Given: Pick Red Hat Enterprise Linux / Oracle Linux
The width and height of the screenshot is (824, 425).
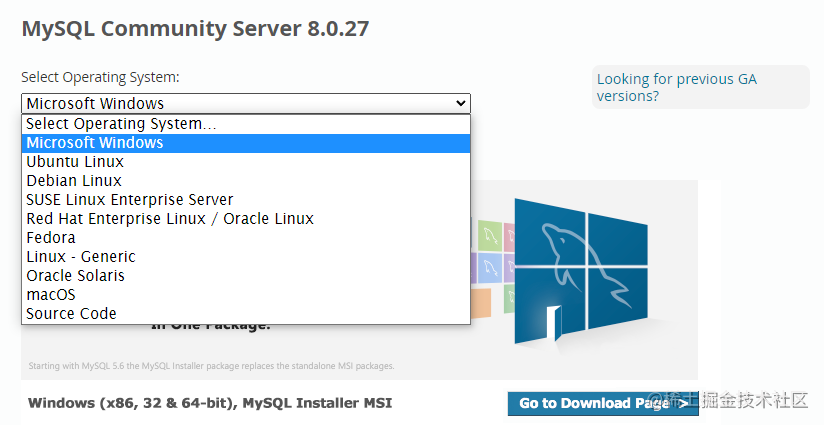Looking at the screenshot, I should click(246, 219).
